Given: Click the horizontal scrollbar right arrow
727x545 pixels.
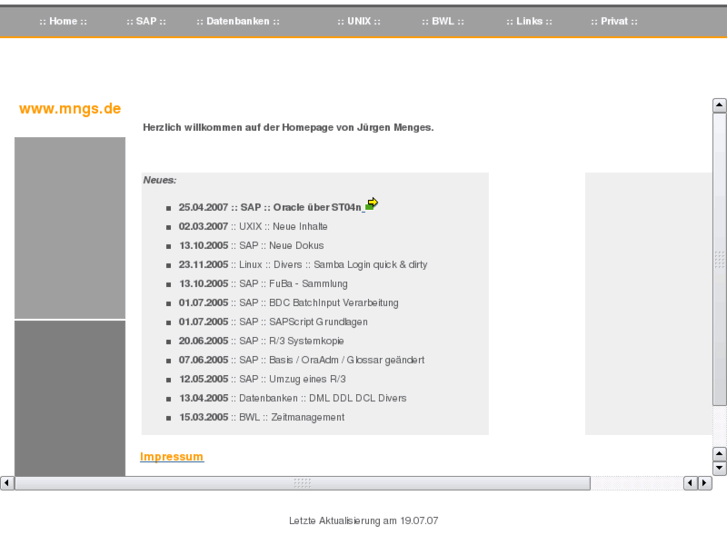Looking at the screenshot, I should coord(704,483).
